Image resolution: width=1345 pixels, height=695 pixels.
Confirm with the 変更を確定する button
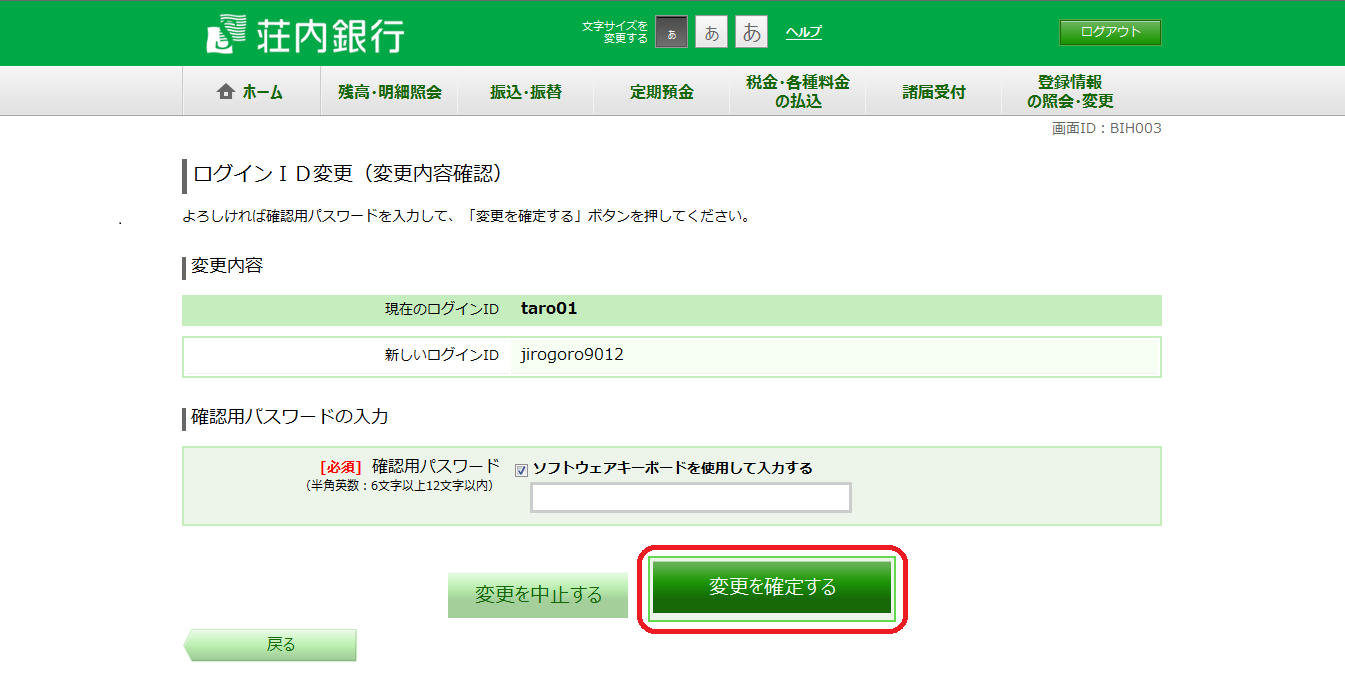(772, 587)
